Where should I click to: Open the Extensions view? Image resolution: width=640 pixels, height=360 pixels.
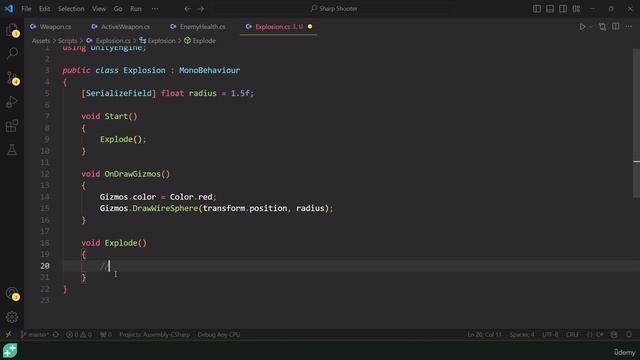(x=12, y=126)
